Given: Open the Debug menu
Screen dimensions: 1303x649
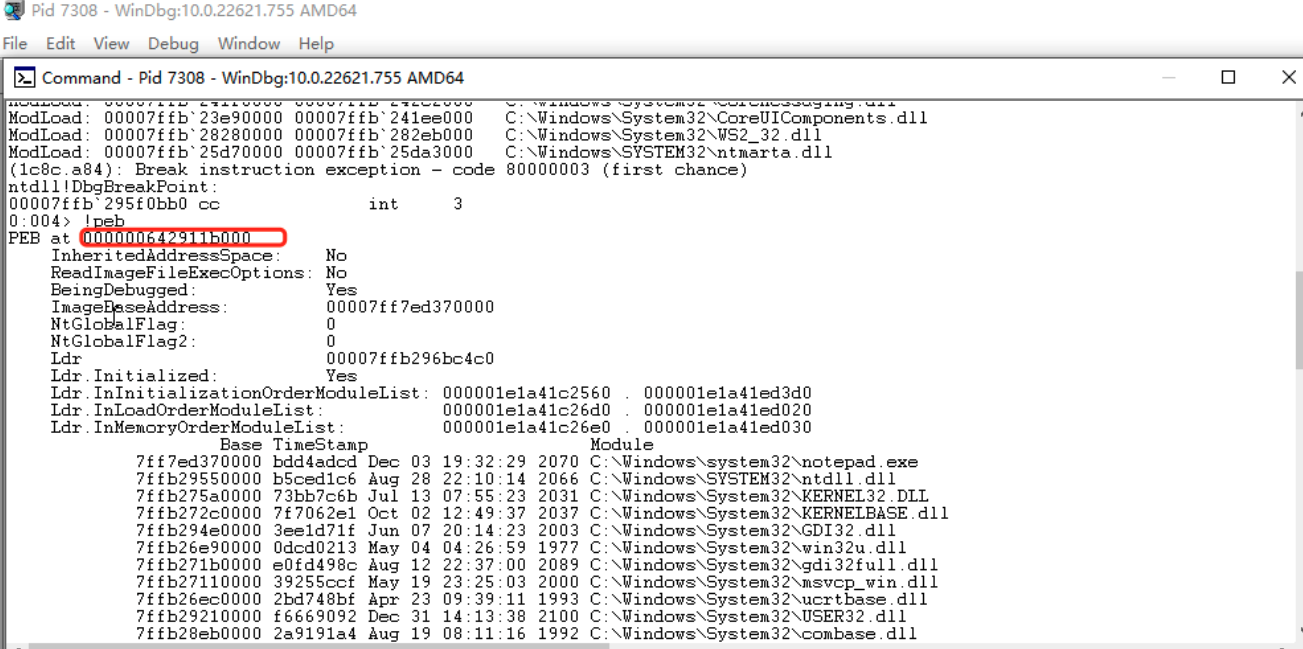Looking at the screenshot, I should coord(173,44).
